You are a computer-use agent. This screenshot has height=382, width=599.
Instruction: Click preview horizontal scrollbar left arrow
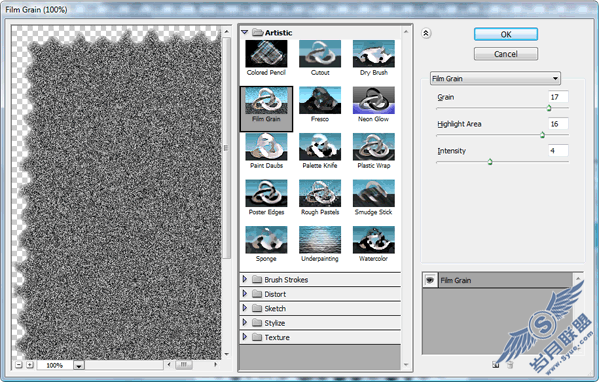pyautogui.click(x=169, y=364)
